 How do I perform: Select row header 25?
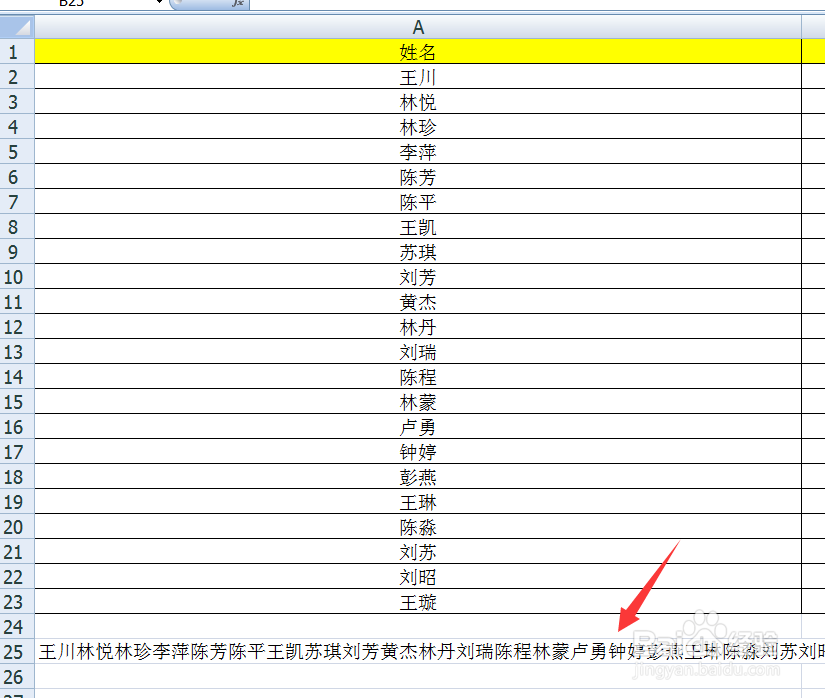pos(17,651)
